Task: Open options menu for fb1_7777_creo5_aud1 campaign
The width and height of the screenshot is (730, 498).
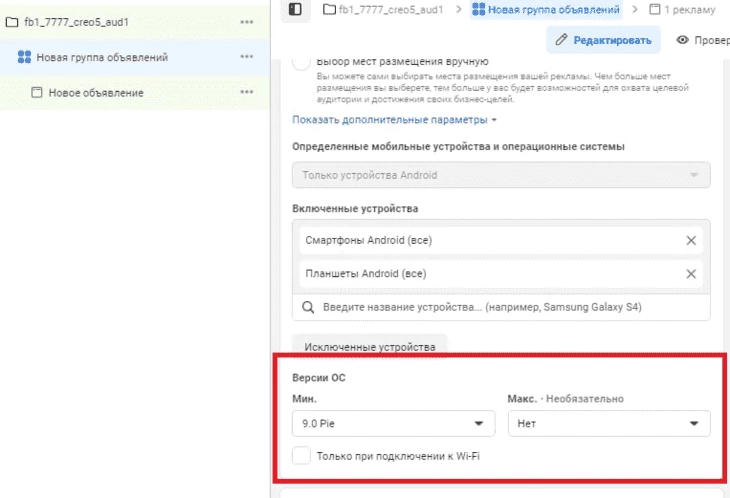Action: click(x=247, y=22)
